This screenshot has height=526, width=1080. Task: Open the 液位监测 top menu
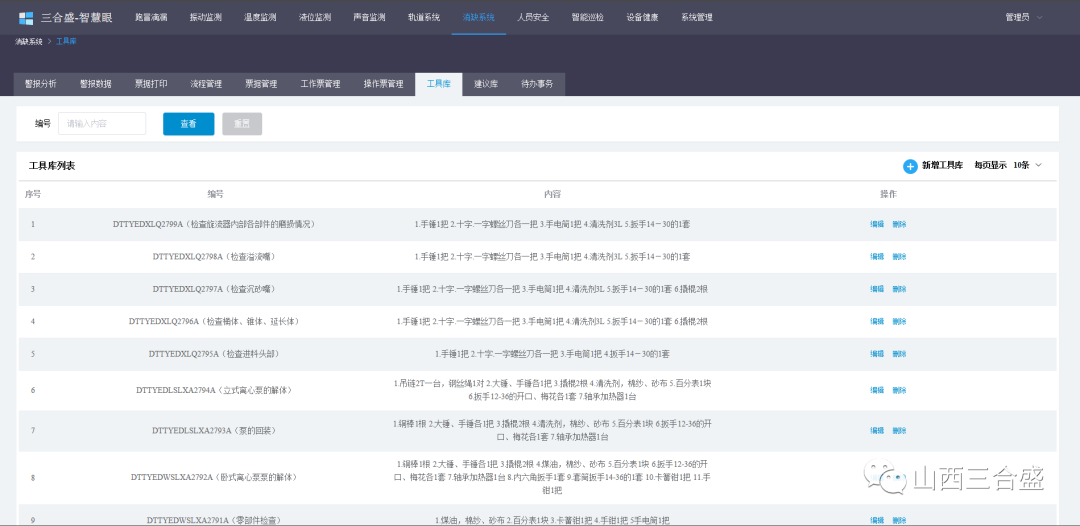tap(315, 18)
